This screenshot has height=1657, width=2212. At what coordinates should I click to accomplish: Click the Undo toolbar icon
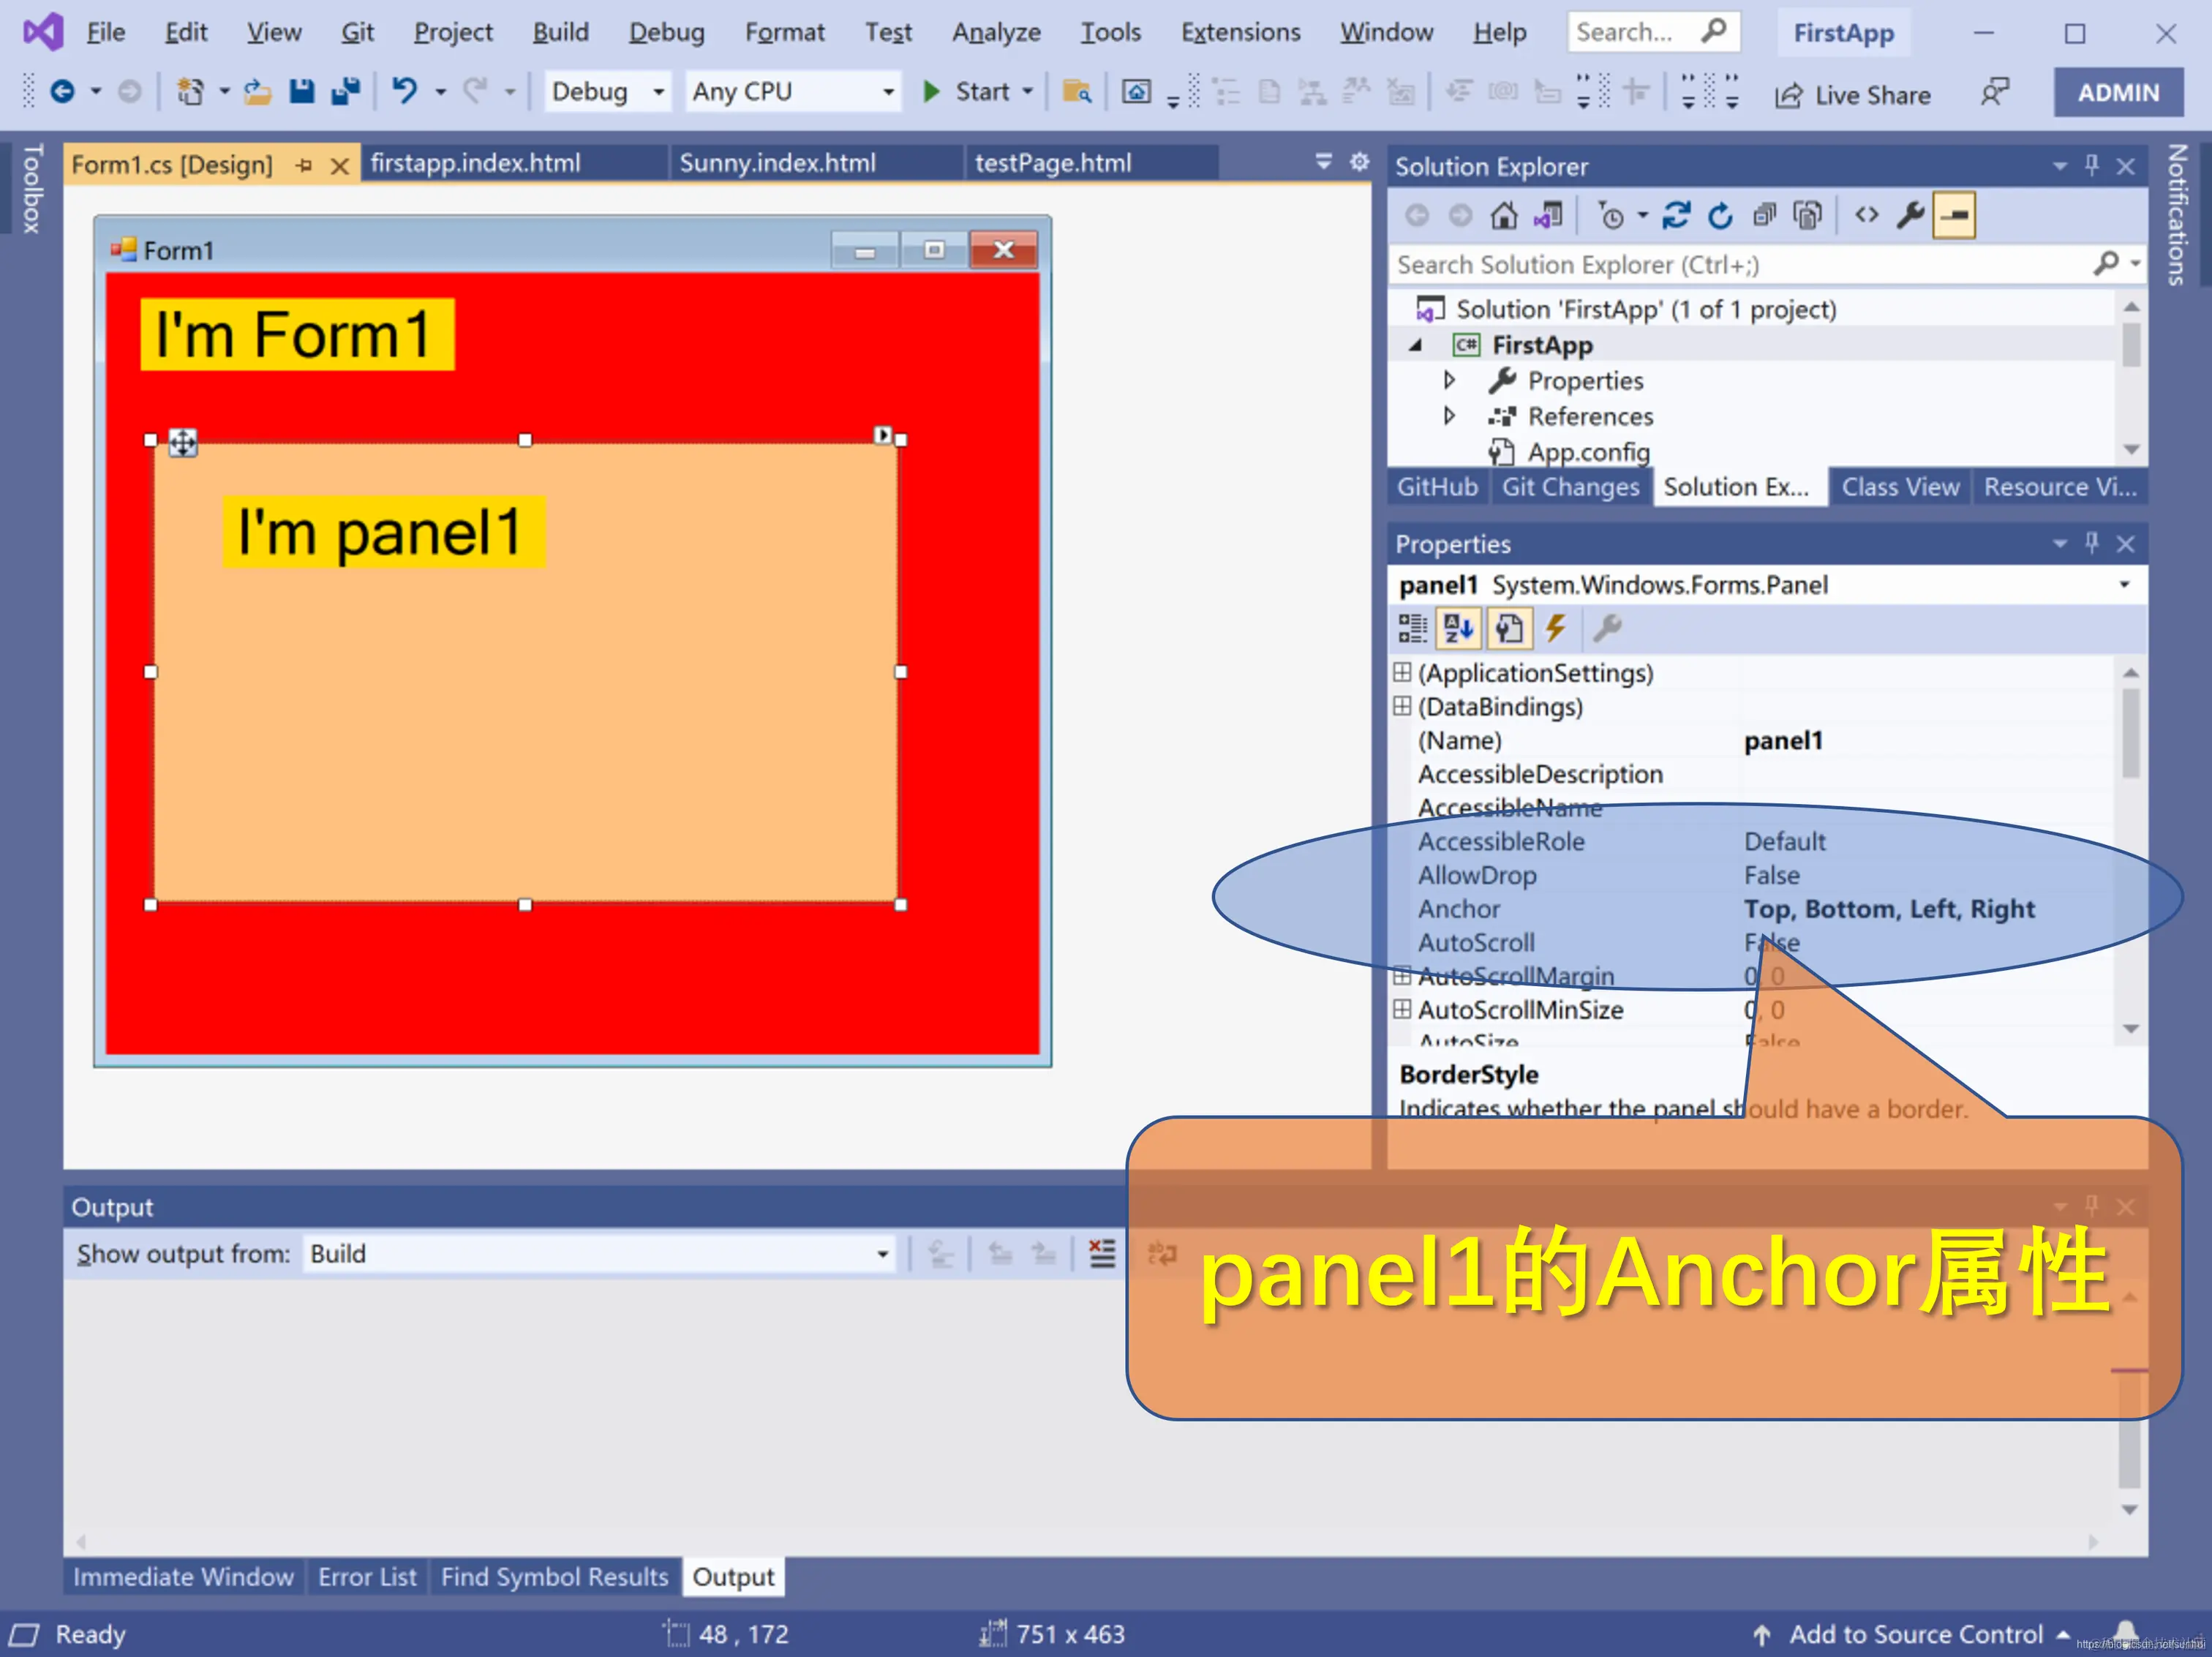click(404, 92)
